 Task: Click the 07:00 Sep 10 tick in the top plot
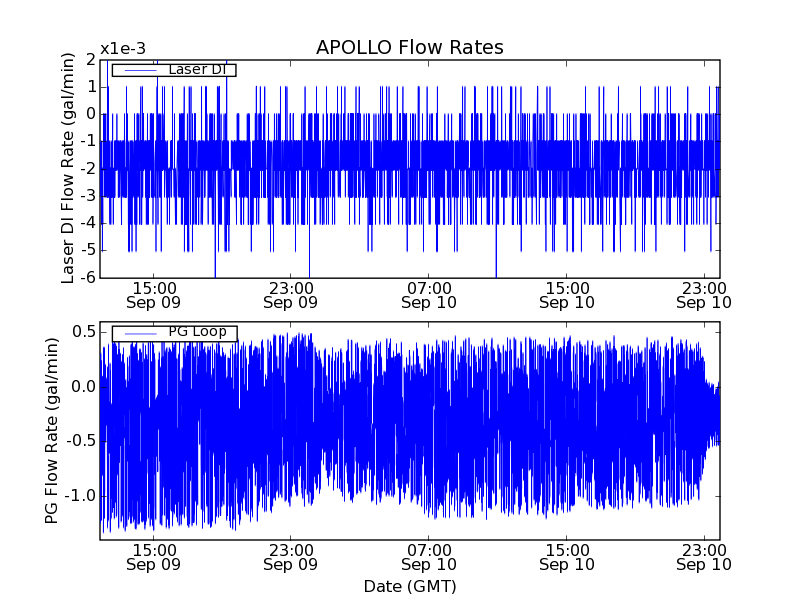pos(429,294)
